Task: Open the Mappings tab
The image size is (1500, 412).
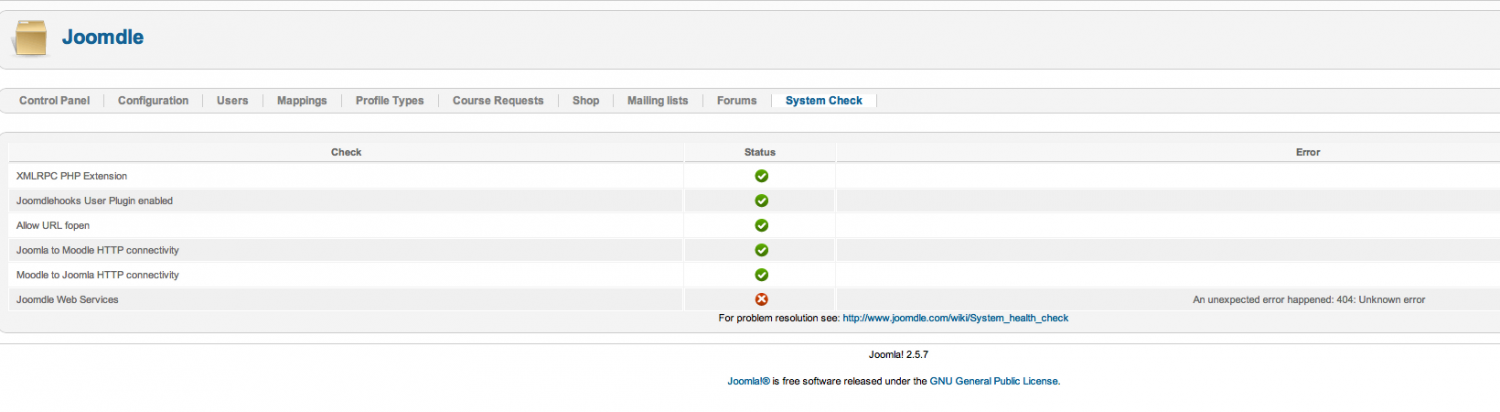Action: click(x=302, y=101)
